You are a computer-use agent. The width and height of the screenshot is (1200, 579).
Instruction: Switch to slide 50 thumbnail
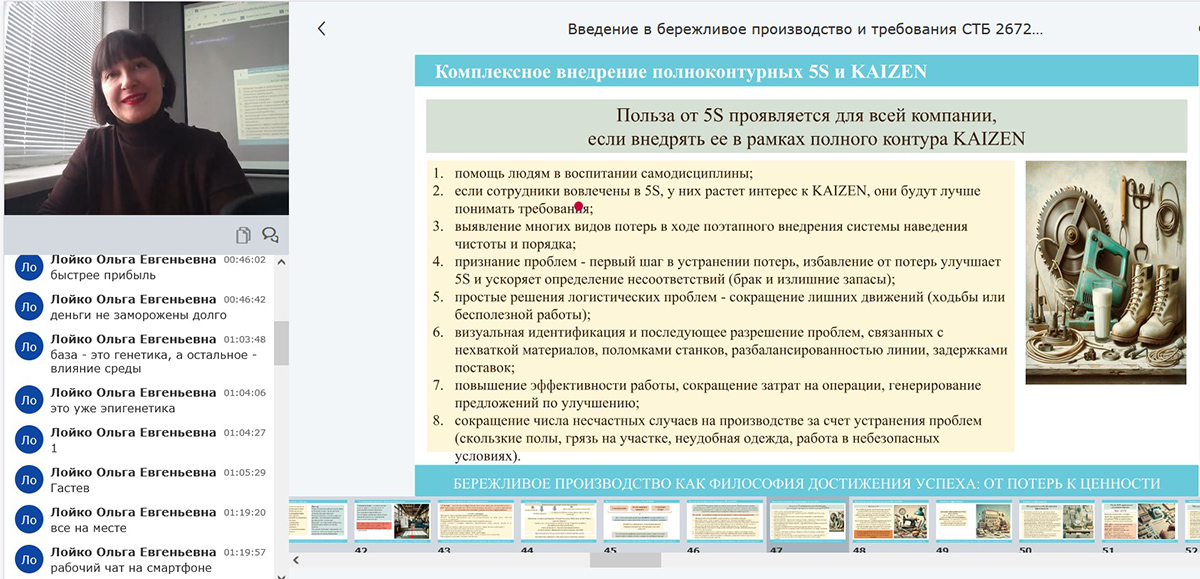(1055, 522)
